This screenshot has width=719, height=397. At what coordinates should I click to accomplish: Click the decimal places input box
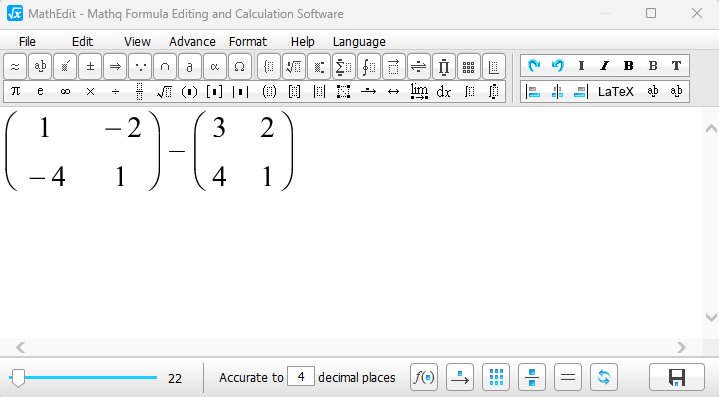(301, 377)
